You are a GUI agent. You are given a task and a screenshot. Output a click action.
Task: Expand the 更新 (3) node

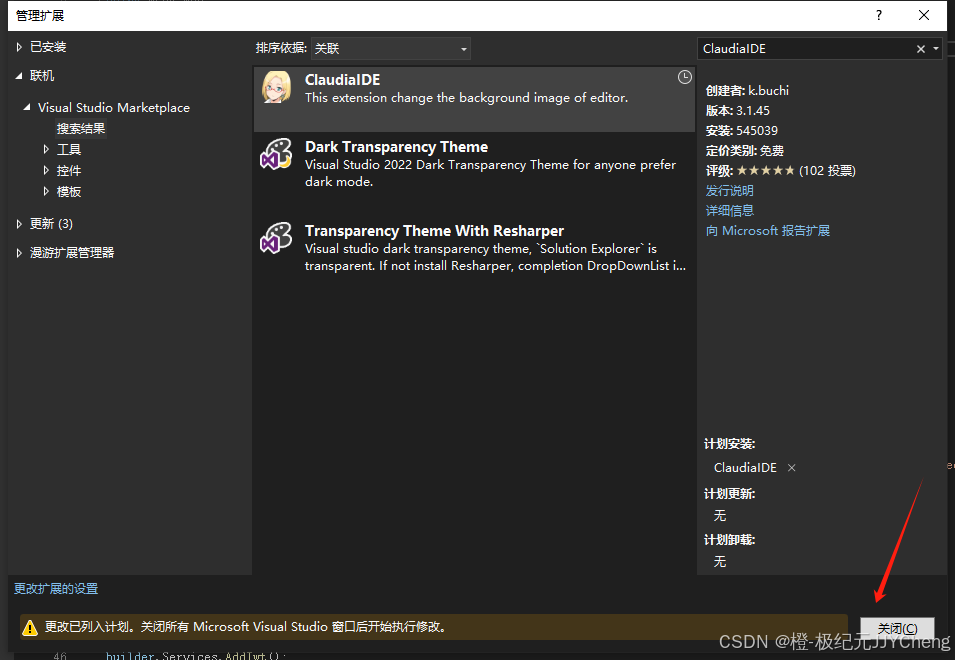click(x=19, y=224)
